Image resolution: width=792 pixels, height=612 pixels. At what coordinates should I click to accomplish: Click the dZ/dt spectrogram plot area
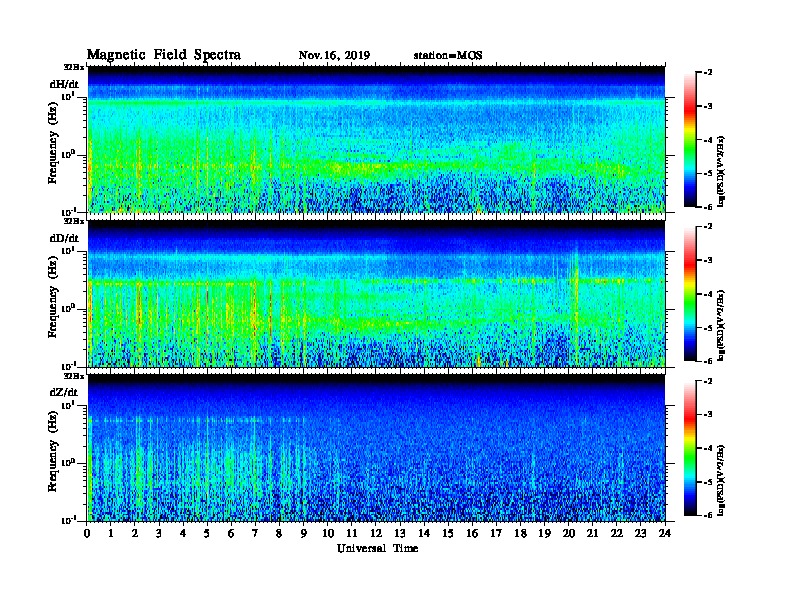(376, 448)
